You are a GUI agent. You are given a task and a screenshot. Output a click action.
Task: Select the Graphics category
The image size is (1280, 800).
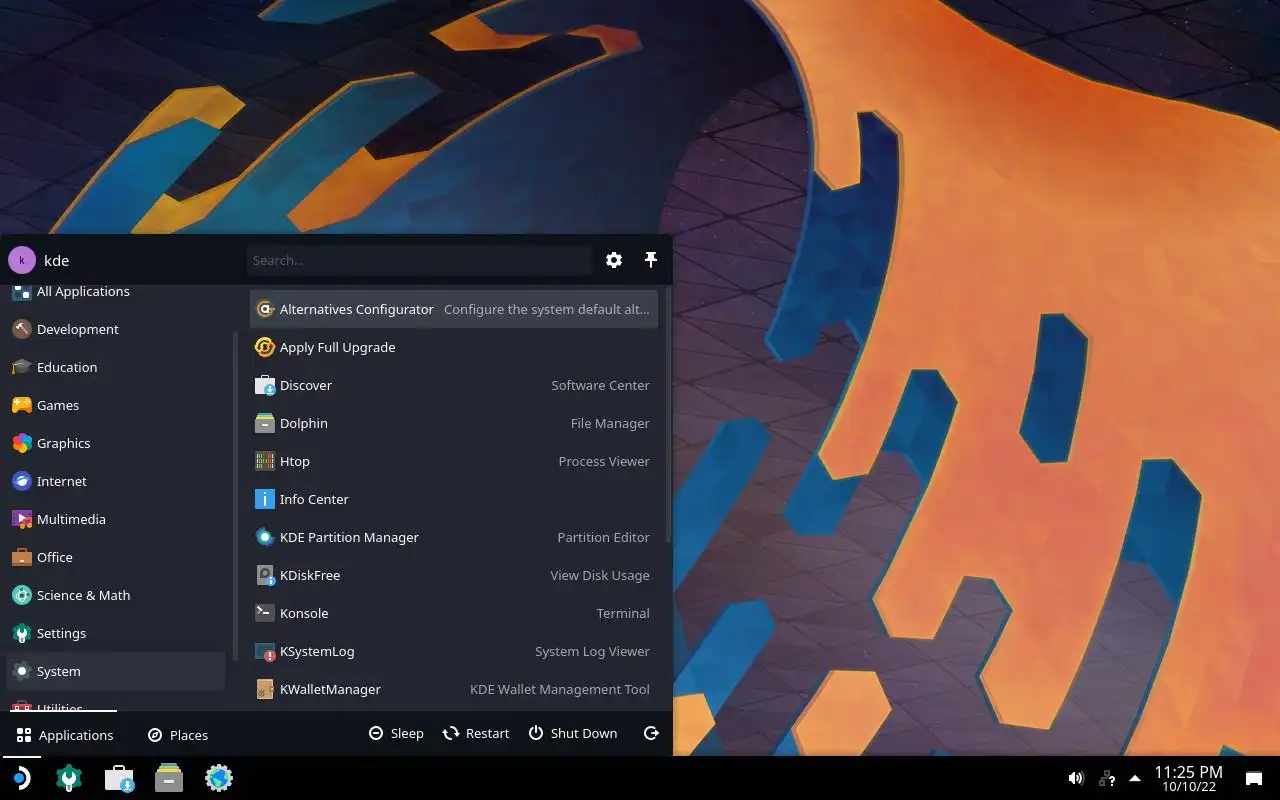(116, 443)
